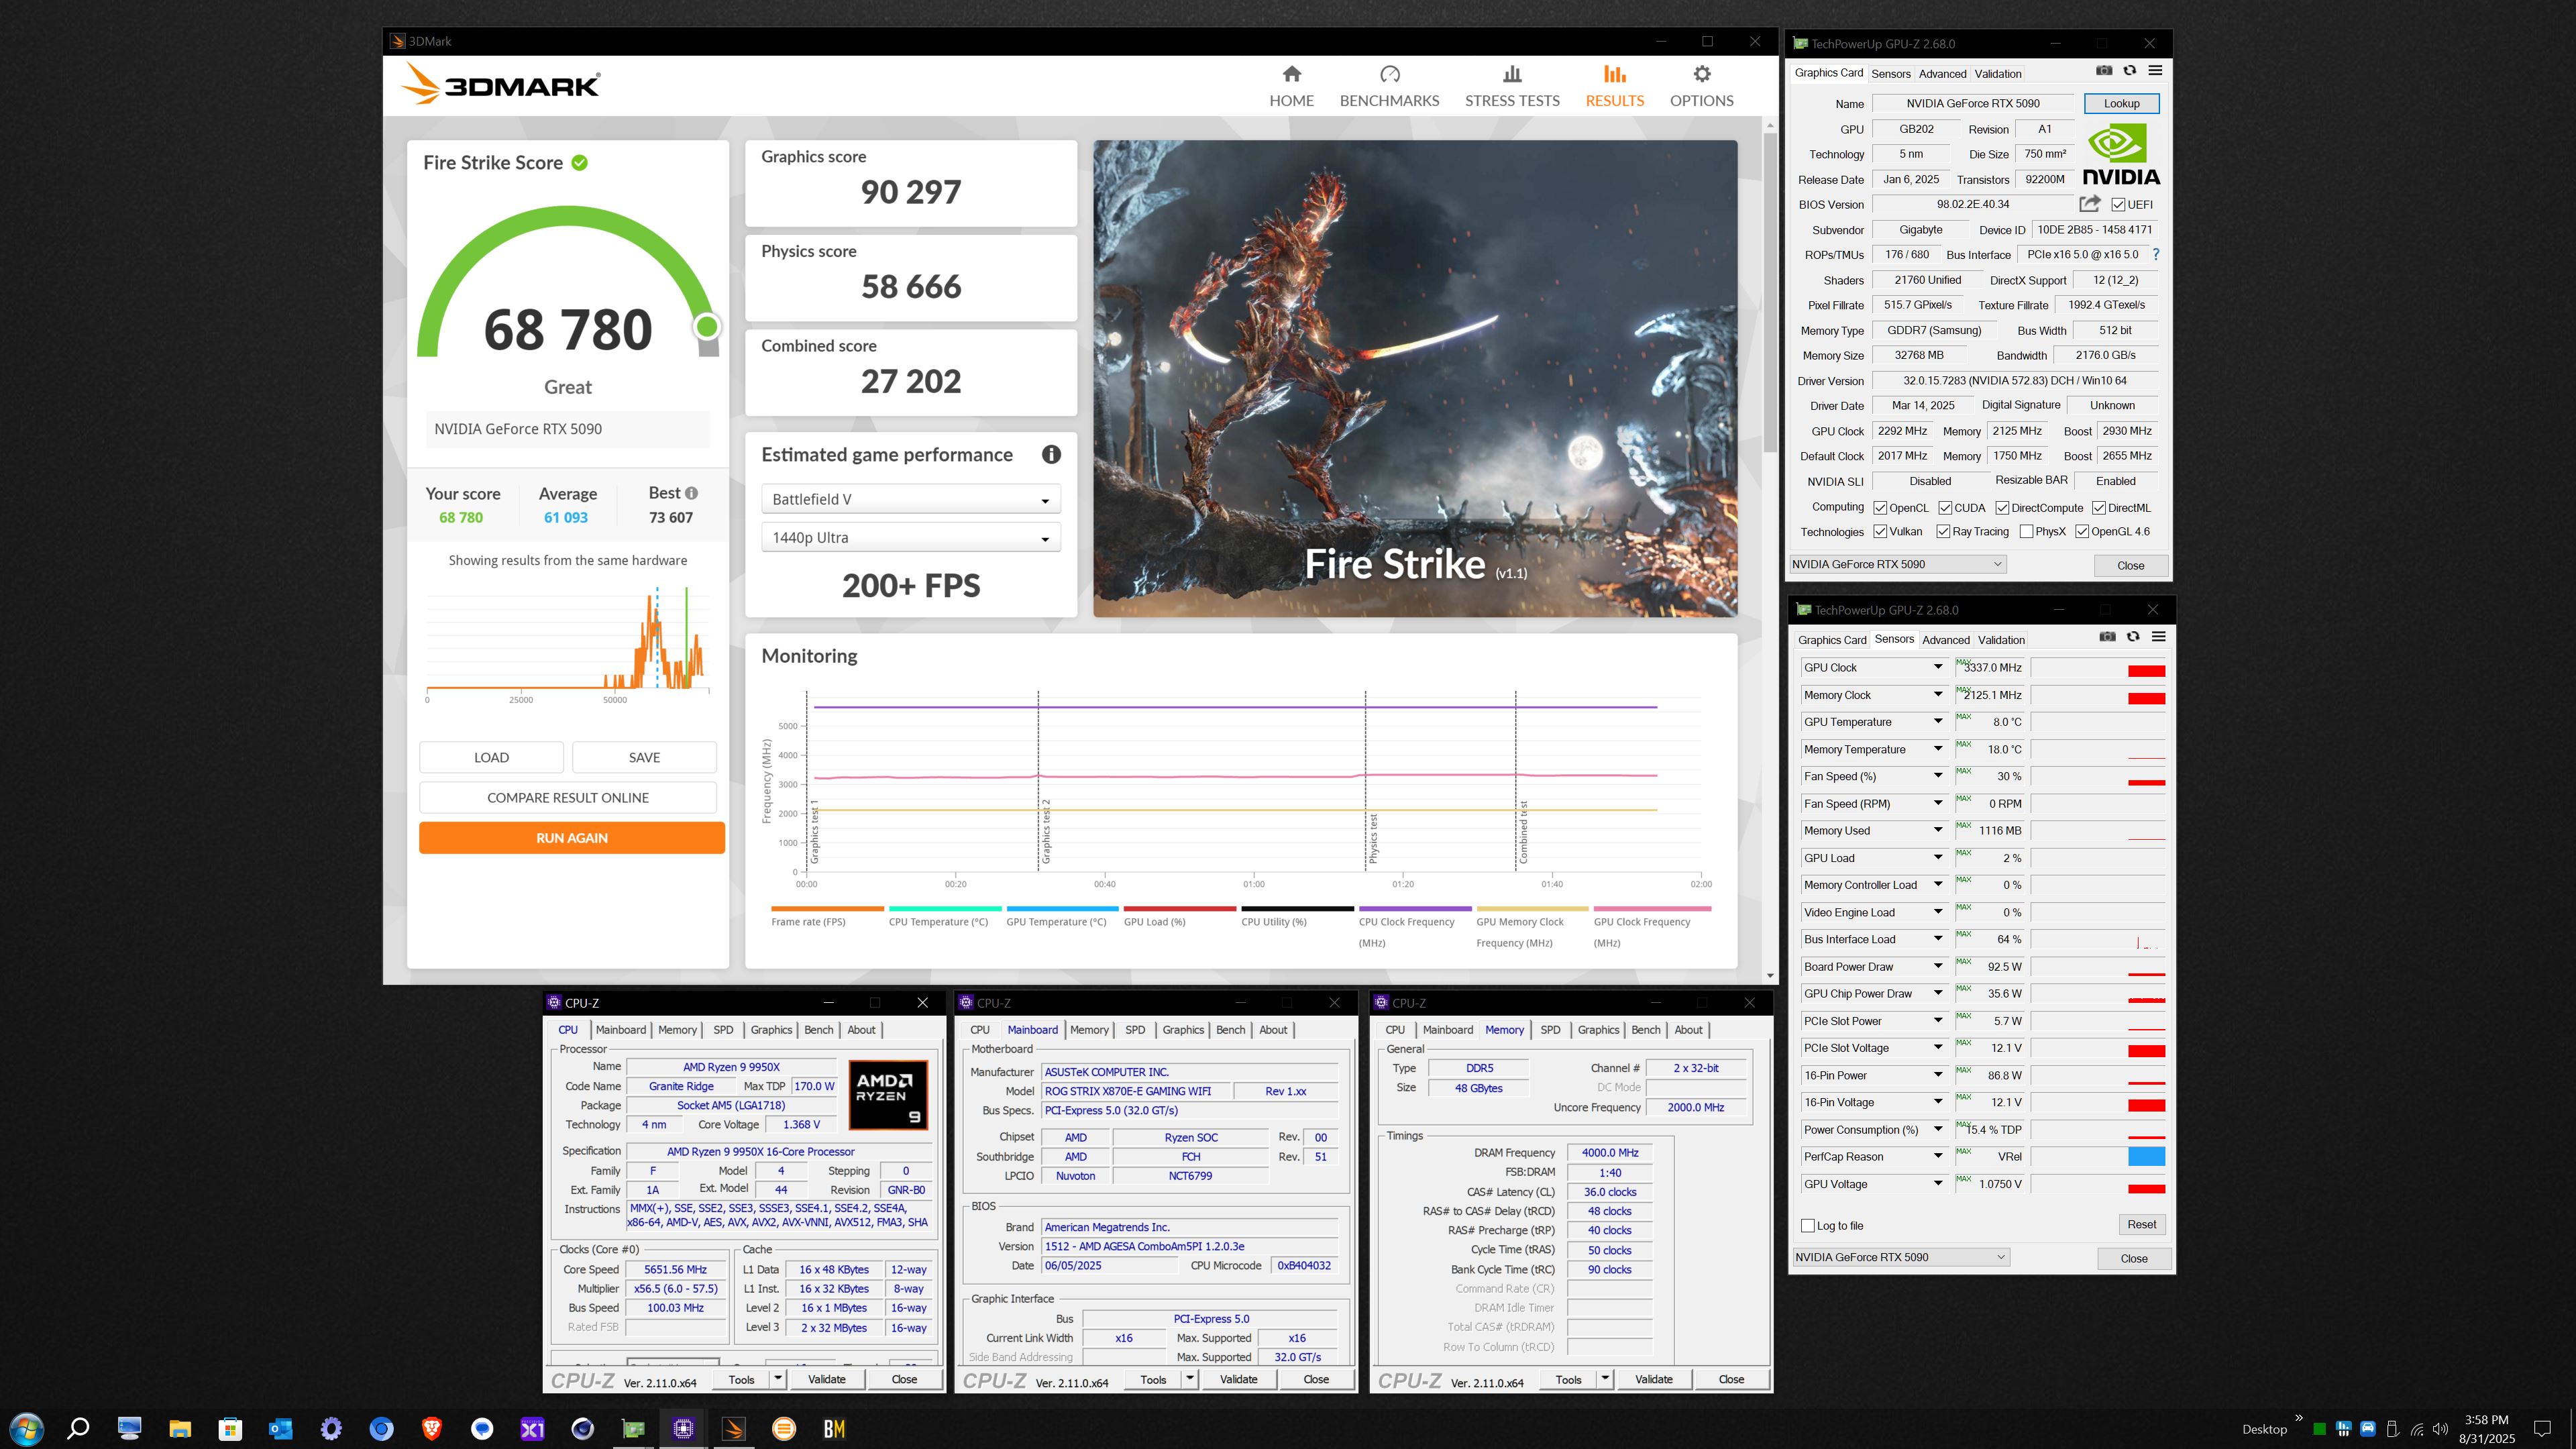
Task: Switch to Advanced tab in the top GPU-Z window
Action: 1942,74
